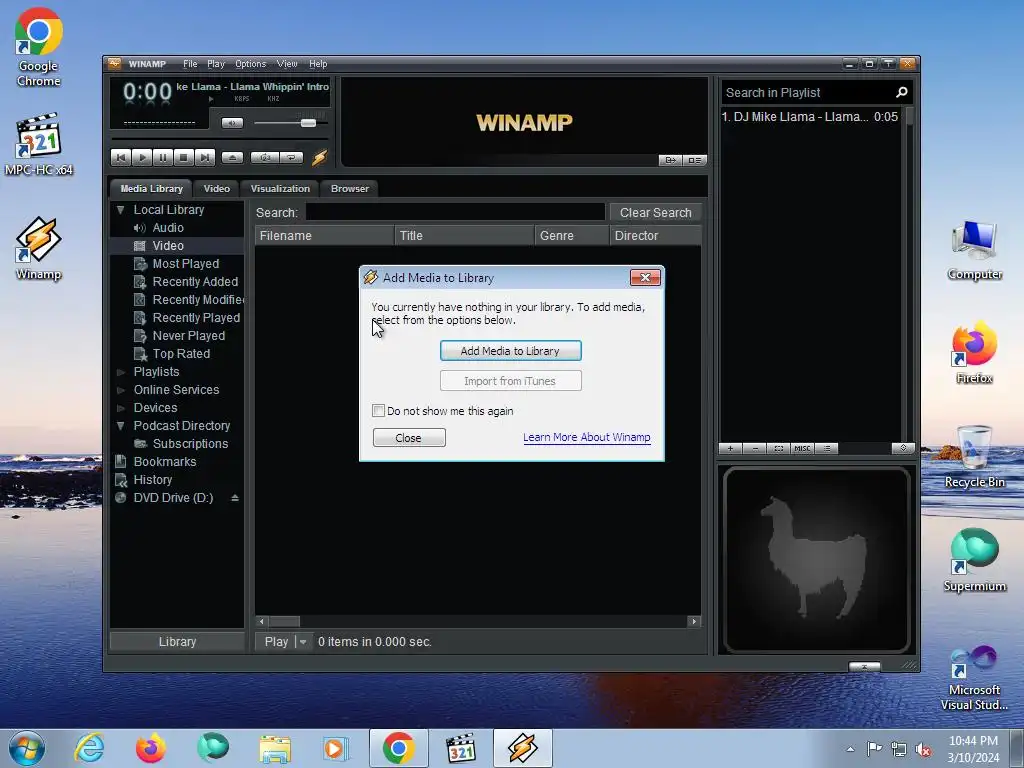Expand the Online Services tree node
This screenshot has width=1024, height=768.
120,390
